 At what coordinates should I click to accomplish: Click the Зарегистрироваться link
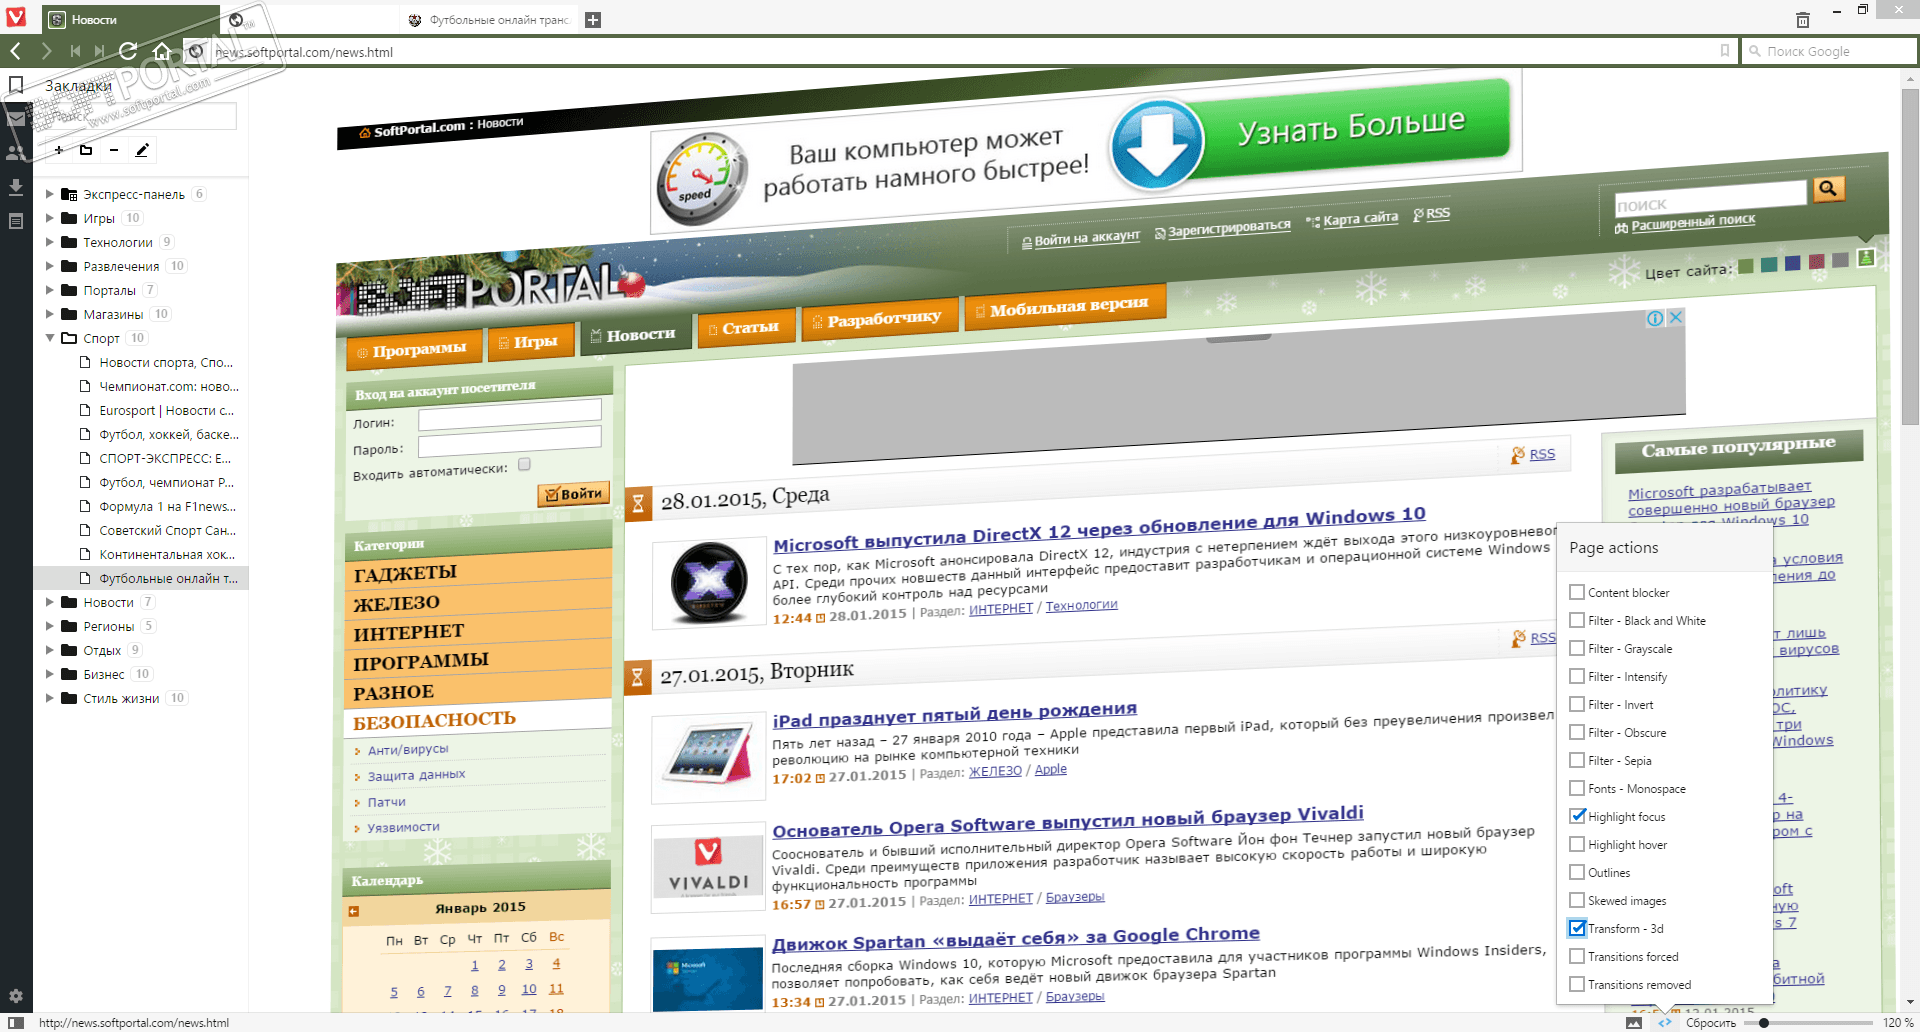(1228, 228)
